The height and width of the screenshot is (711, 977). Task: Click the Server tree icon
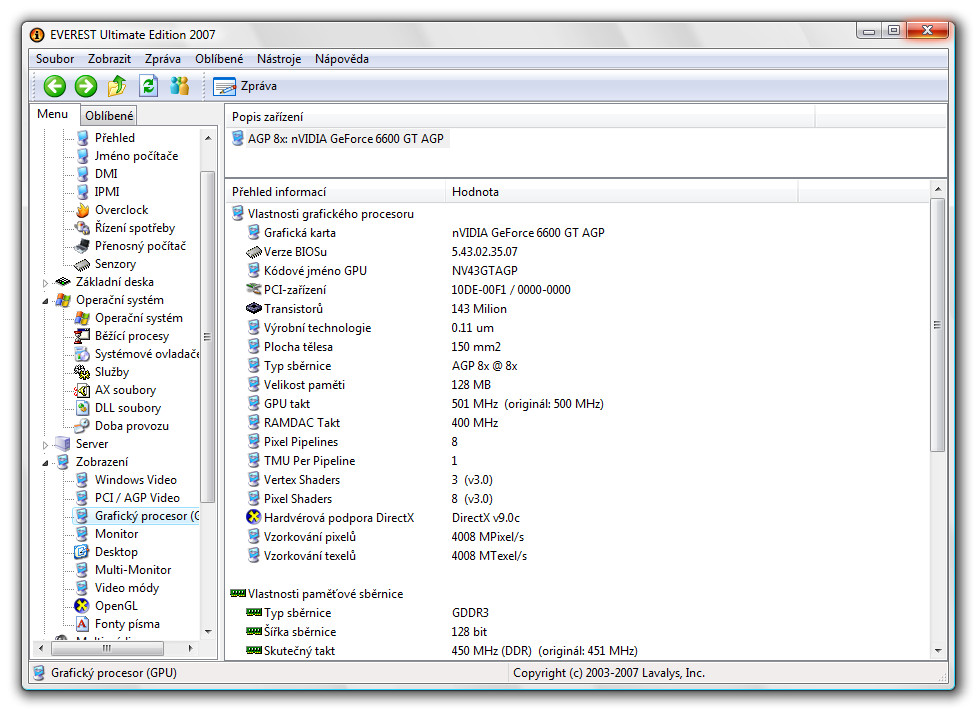pos(63,444)
